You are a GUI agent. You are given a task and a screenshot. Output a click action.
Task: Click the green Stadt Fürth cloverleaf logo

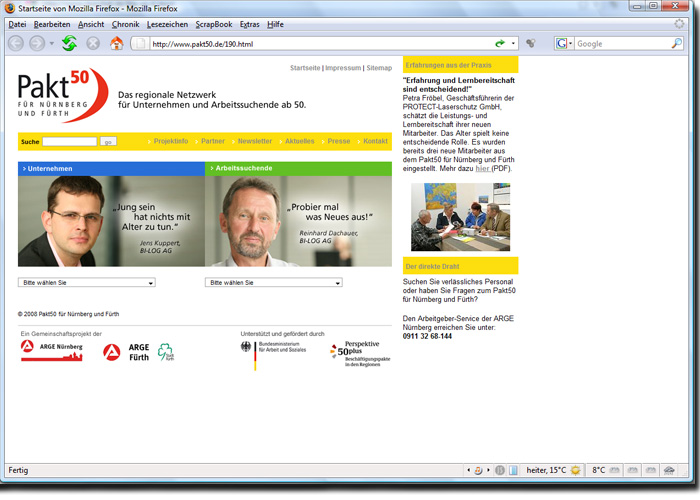166,352
